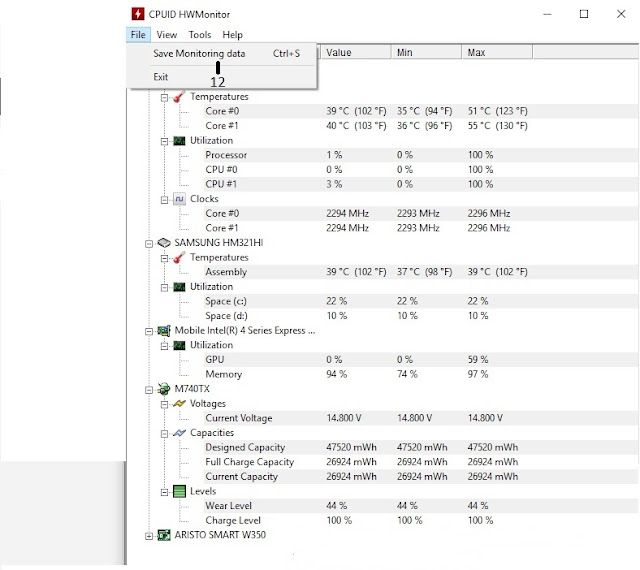This screenshot has height=570, width=640.
Task: Select the CPU #1 utilization row
Action: click(420, 184)
